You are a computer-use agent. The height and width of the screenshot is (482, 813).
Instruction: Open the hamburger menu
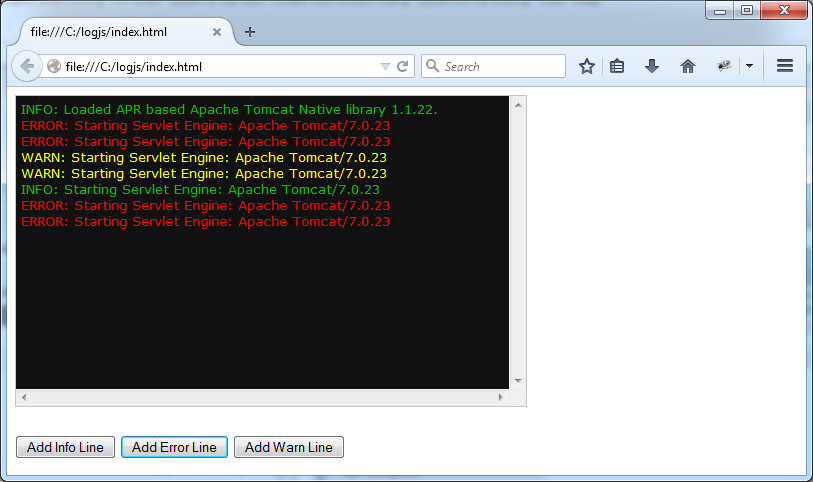click(784, 66)
